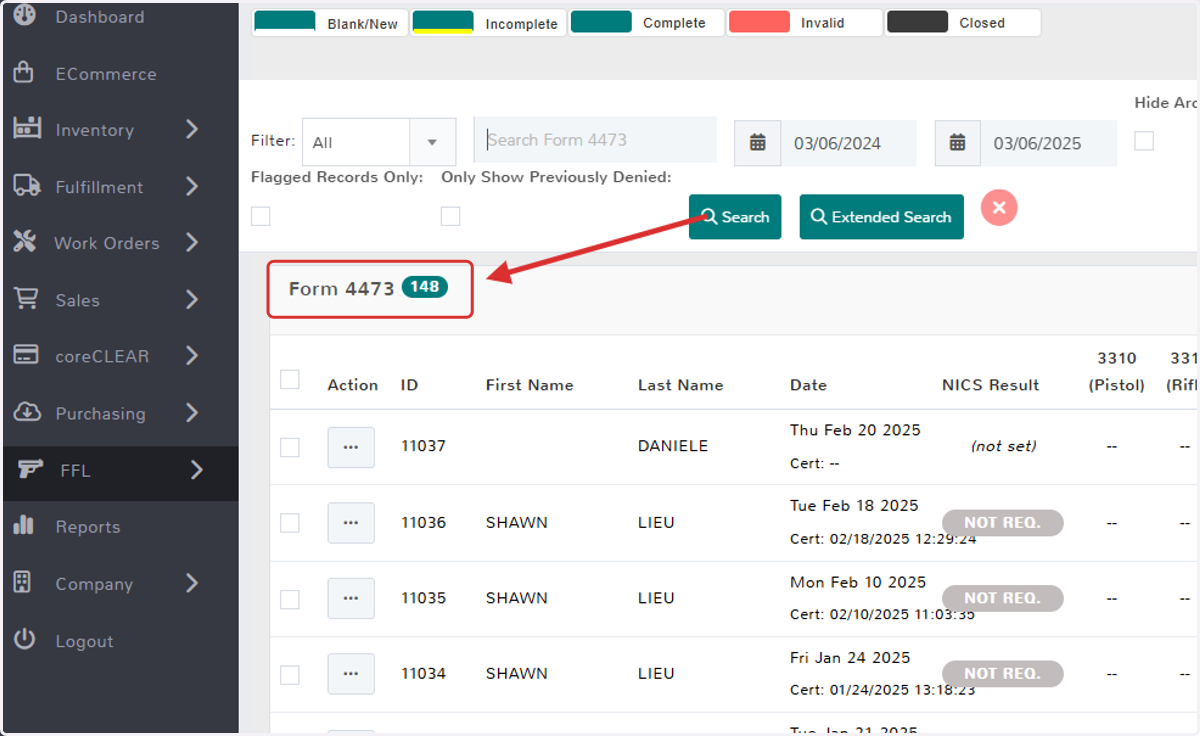Expand the Sales menu chevron
This screenshot has width=1200, height=736.
[x=192, y=299]
